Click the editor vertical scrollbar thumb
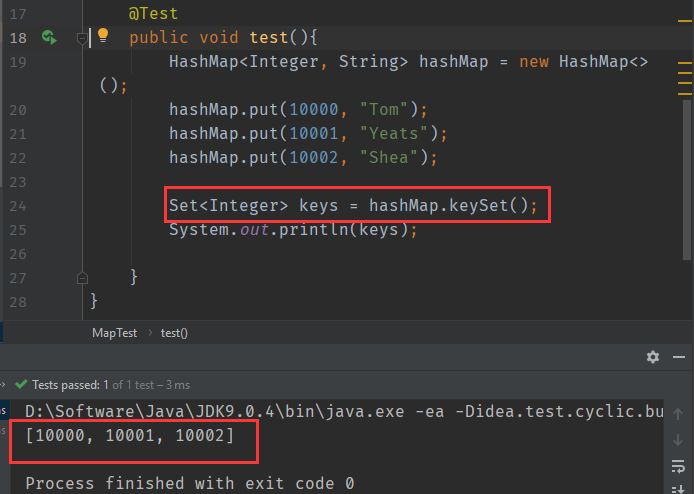694x494 pixels. pos(686,179)
